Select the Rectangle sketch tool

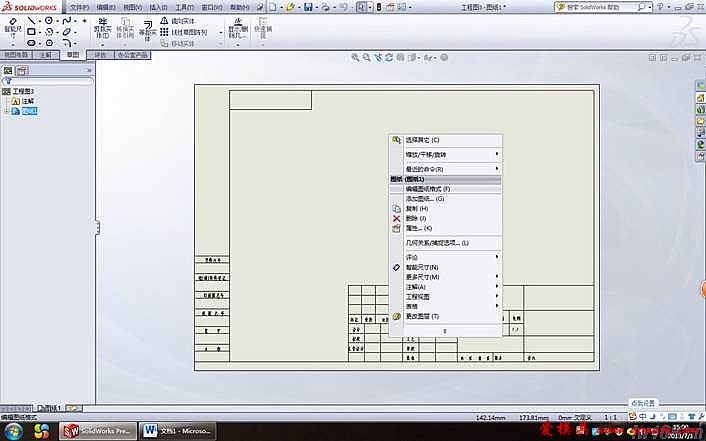point(33,32)
